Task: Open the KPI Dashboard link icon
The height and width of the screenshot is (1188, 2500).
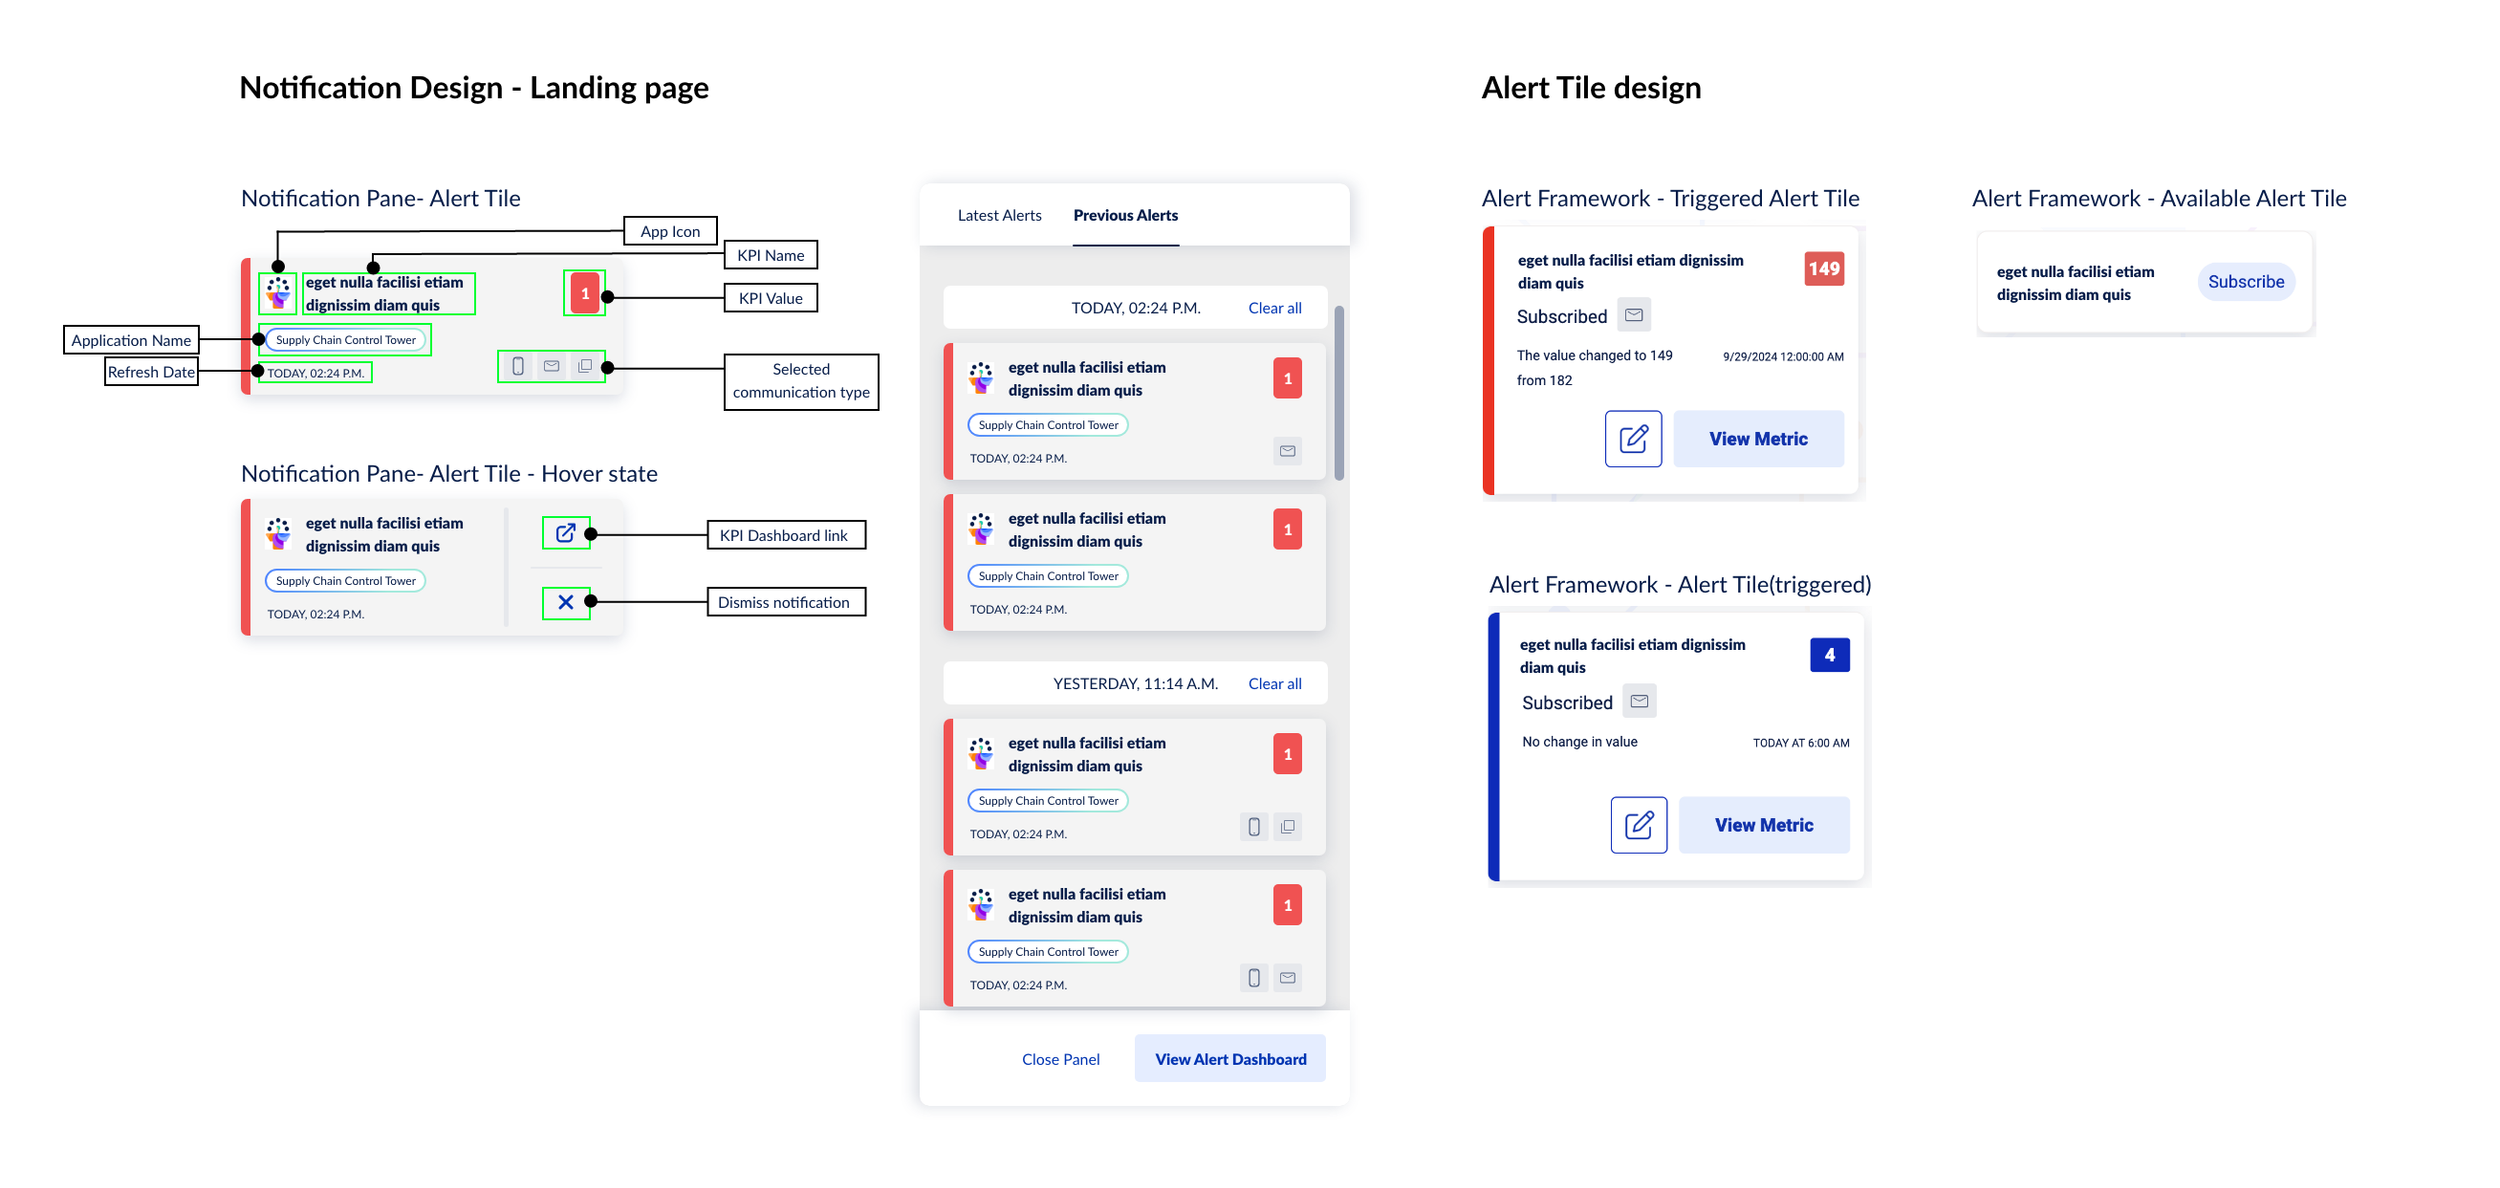Action: click(x=565, y=533)
